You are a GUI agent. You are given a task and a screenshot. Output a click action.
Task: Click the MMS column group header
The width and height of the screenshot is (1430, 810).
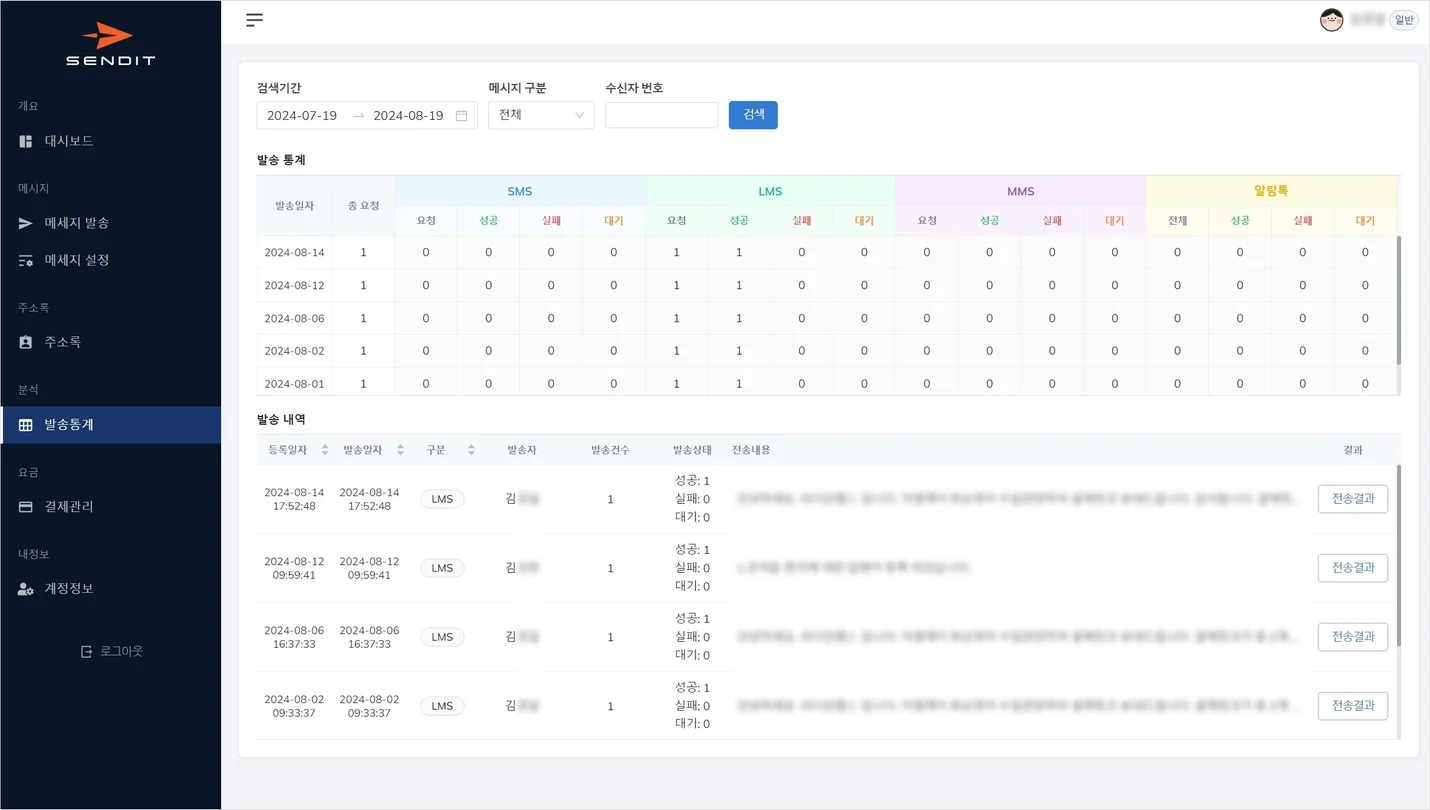(x=1020, y=191)
